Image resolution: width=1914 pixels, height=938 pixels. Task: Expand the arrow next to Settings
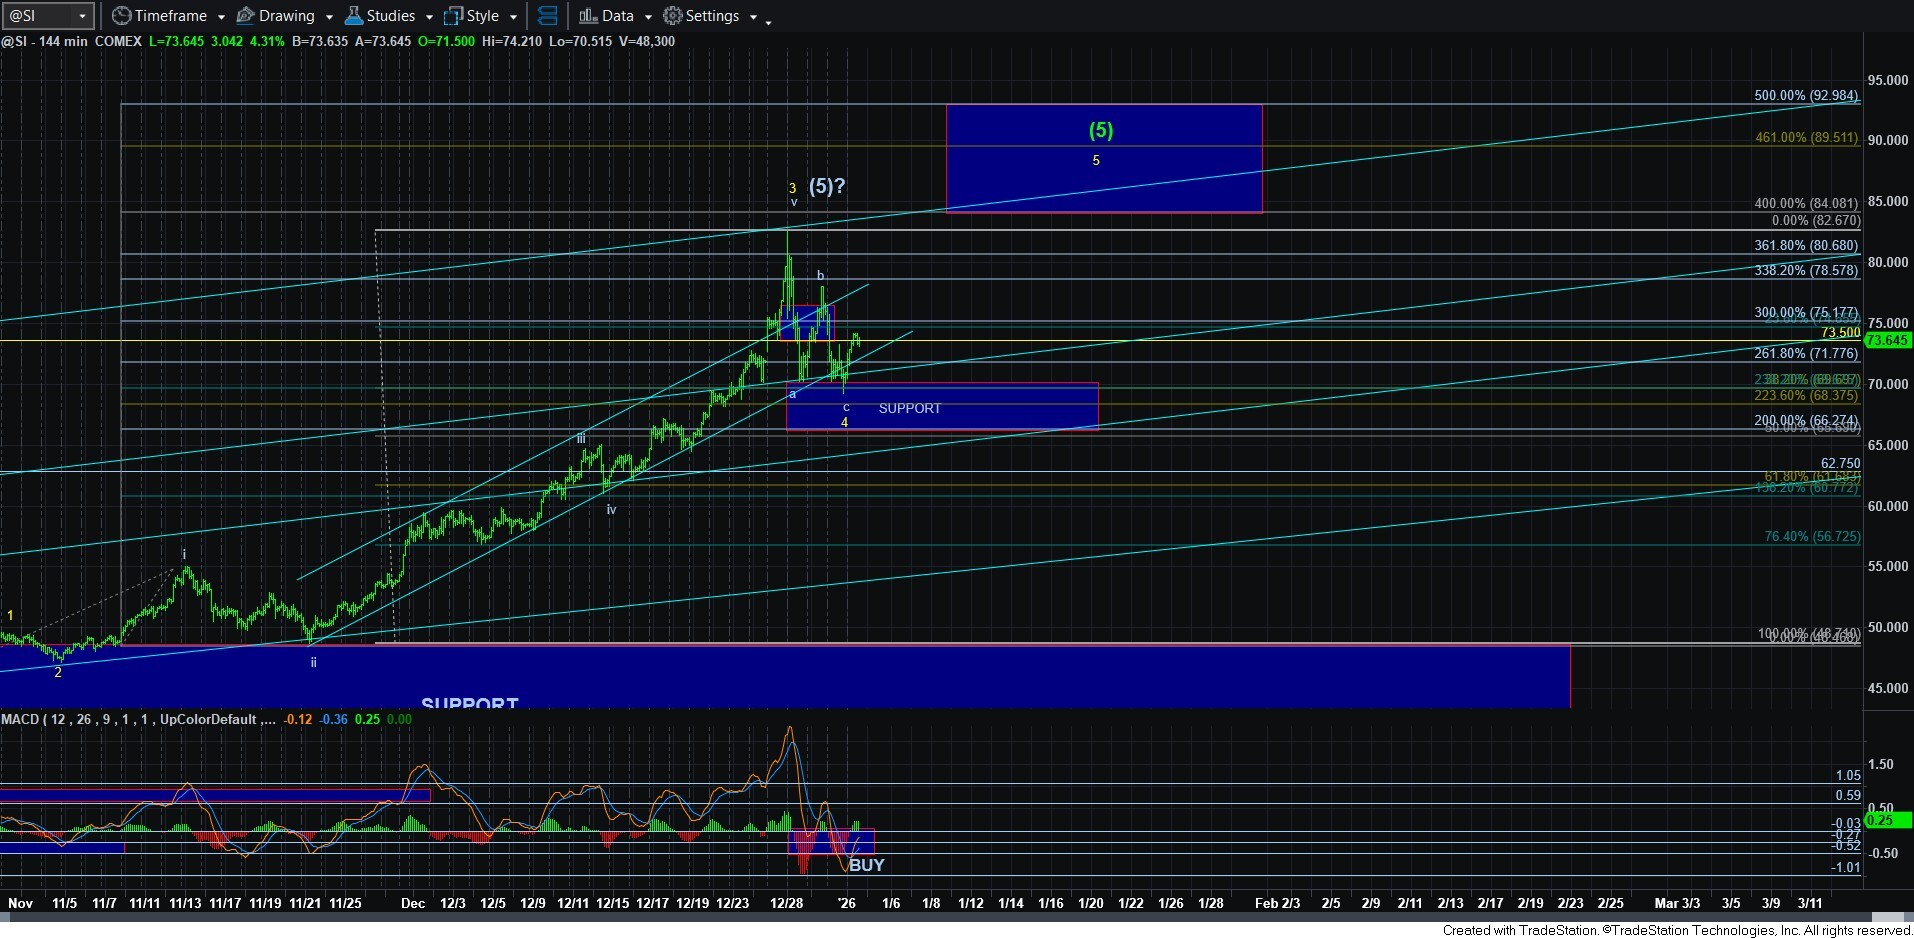pyautogui.click(x=753, y=17)
